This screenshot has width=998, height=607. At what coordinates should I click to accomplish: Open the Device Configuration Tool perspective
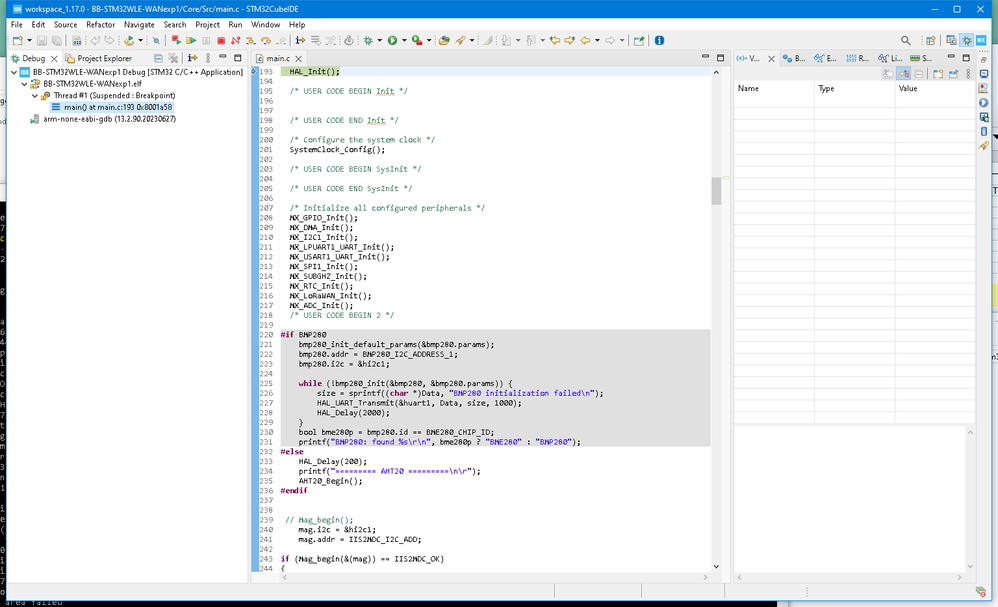[981, 41]
